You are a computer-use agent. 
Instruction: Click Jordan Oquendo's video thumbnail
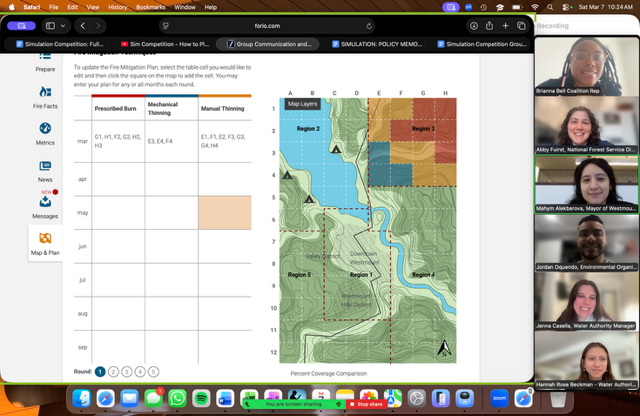coord(586,243)
